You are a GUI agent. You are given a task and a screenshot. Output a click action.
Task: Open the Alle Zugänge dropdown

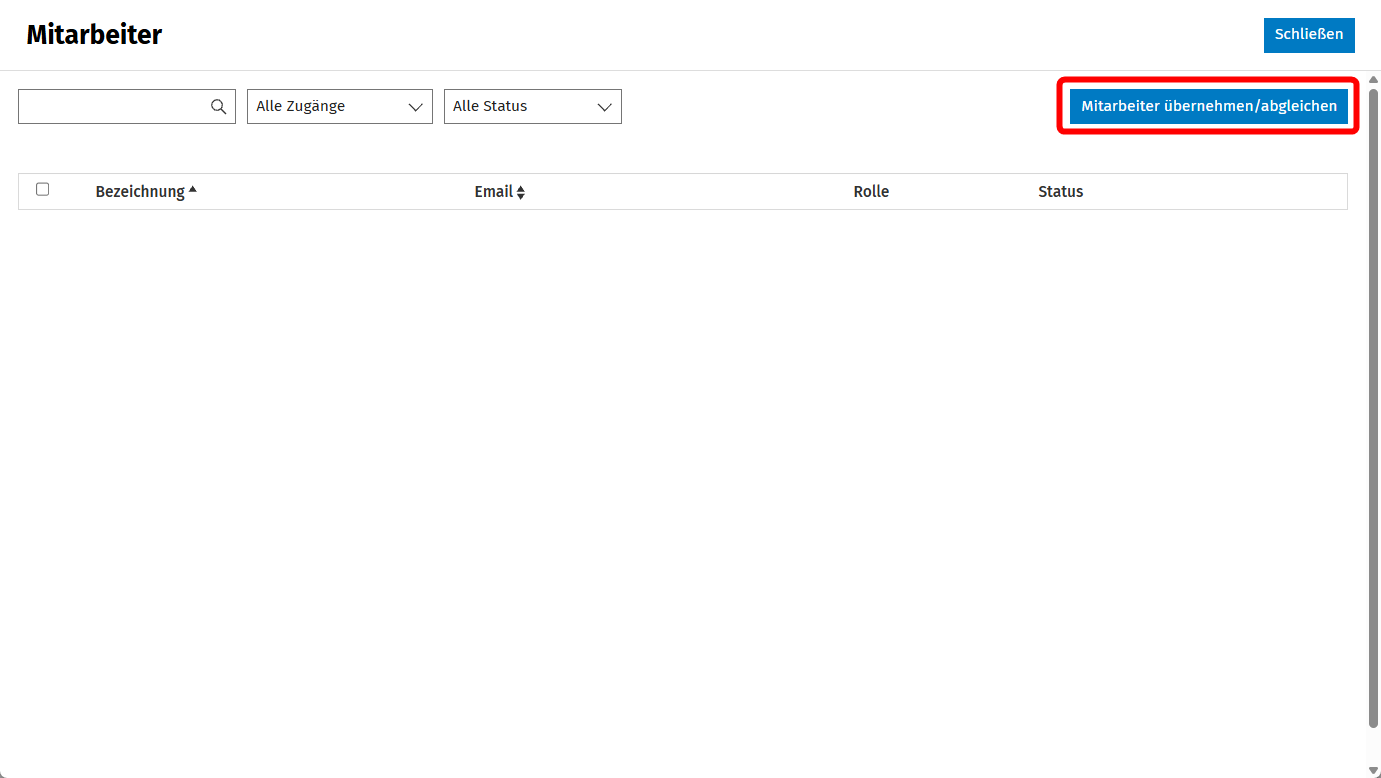(340, 106)
